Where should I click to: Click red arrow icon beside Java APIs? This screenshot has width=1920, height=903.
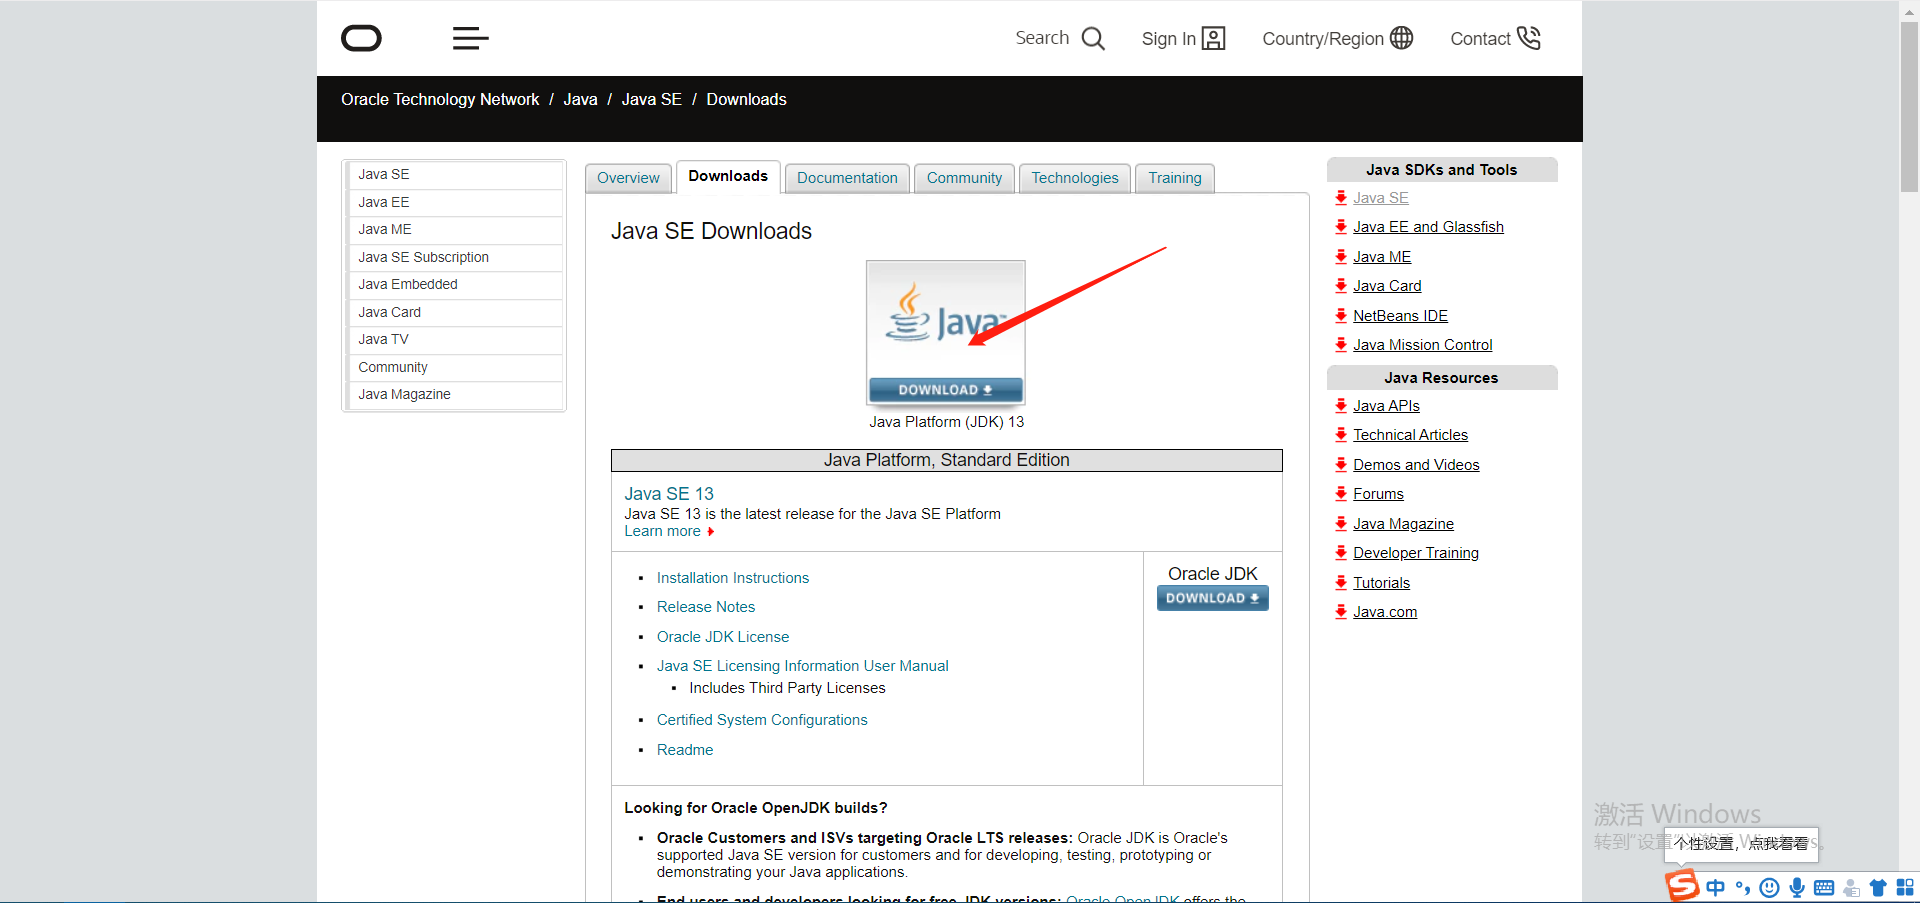(1341, 406)
